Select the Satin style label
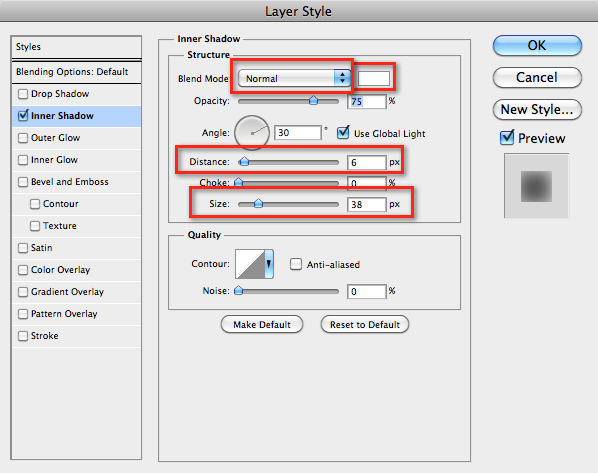 coord(42,248)
